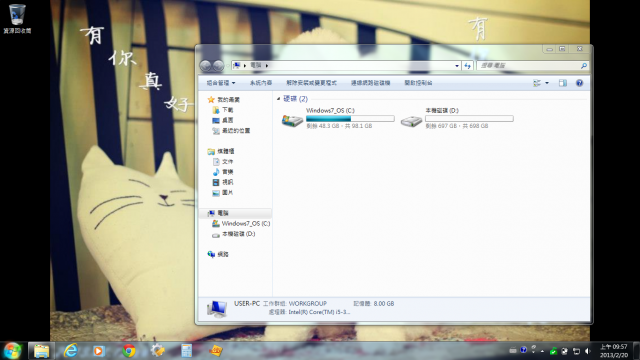This screenshot has height=360, width=640.
Task: Open the Organize (組合管理) dropdown menu
Action: click(220, 83)
